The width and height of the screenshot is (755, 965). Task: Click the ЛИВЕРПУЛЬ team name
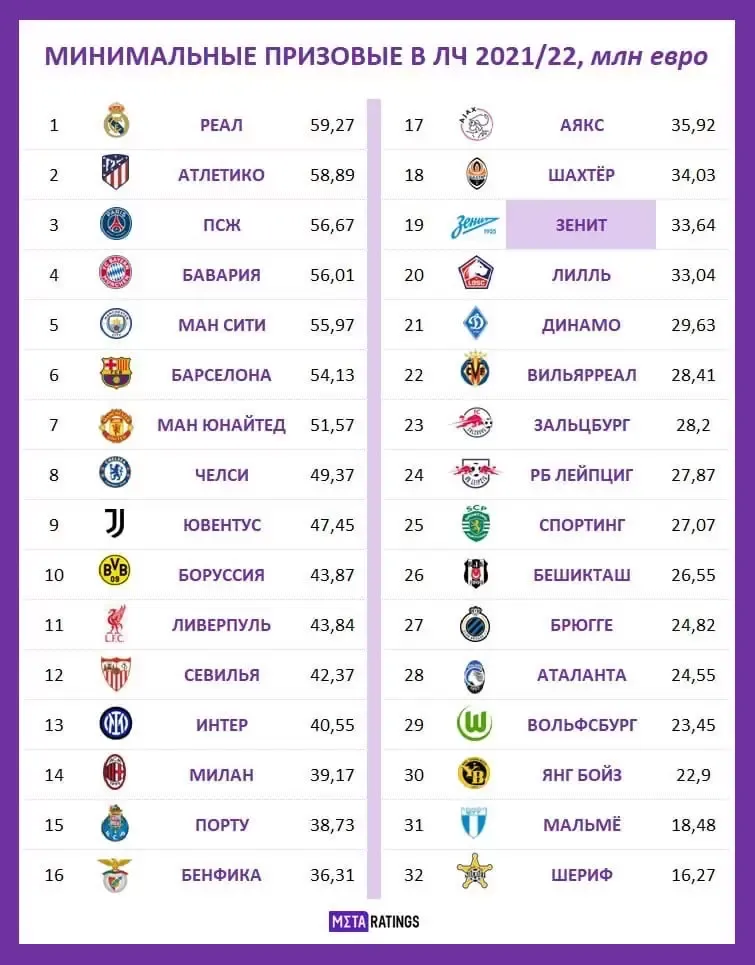tap(221, 625)
